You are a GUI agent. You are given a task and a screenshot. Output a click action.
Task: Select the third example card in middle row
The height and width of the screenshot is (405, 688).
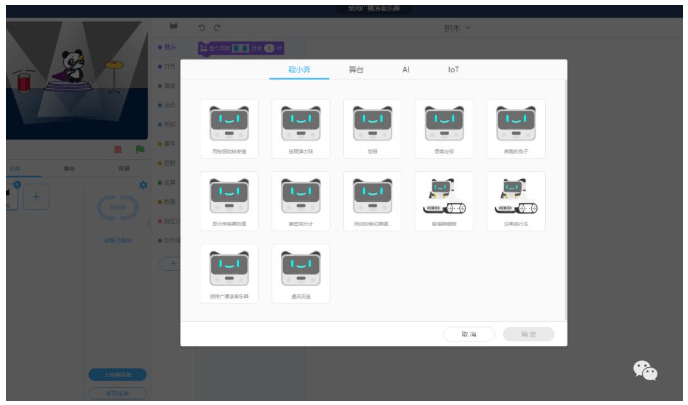pyautogui.click(x=373, y=201)
